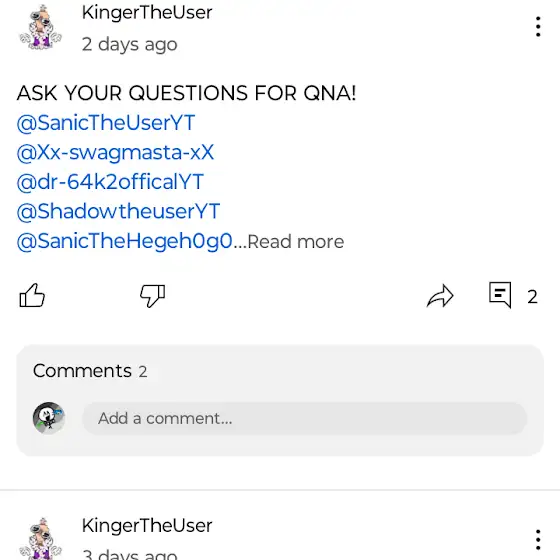This screenshot has height=560, width=560.
Task: Visit the @dr-64k2officalYT channel mention
Action: point(110,182)
